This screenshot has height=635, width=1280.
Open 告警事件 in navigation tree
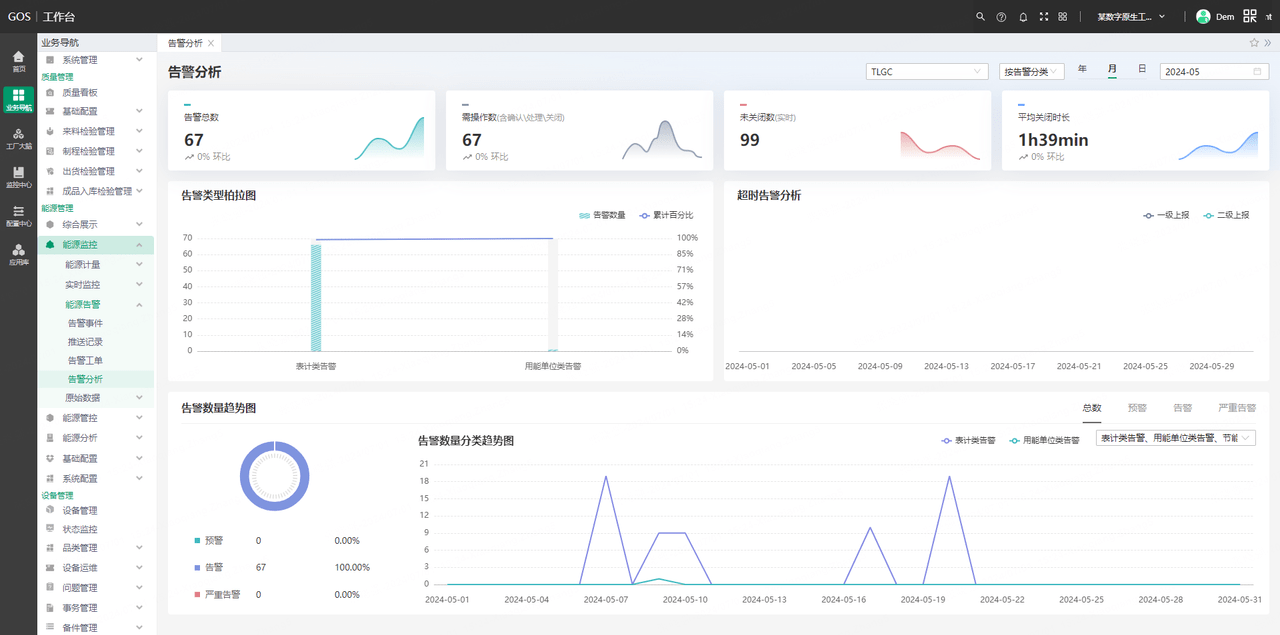tap(85, 323)
